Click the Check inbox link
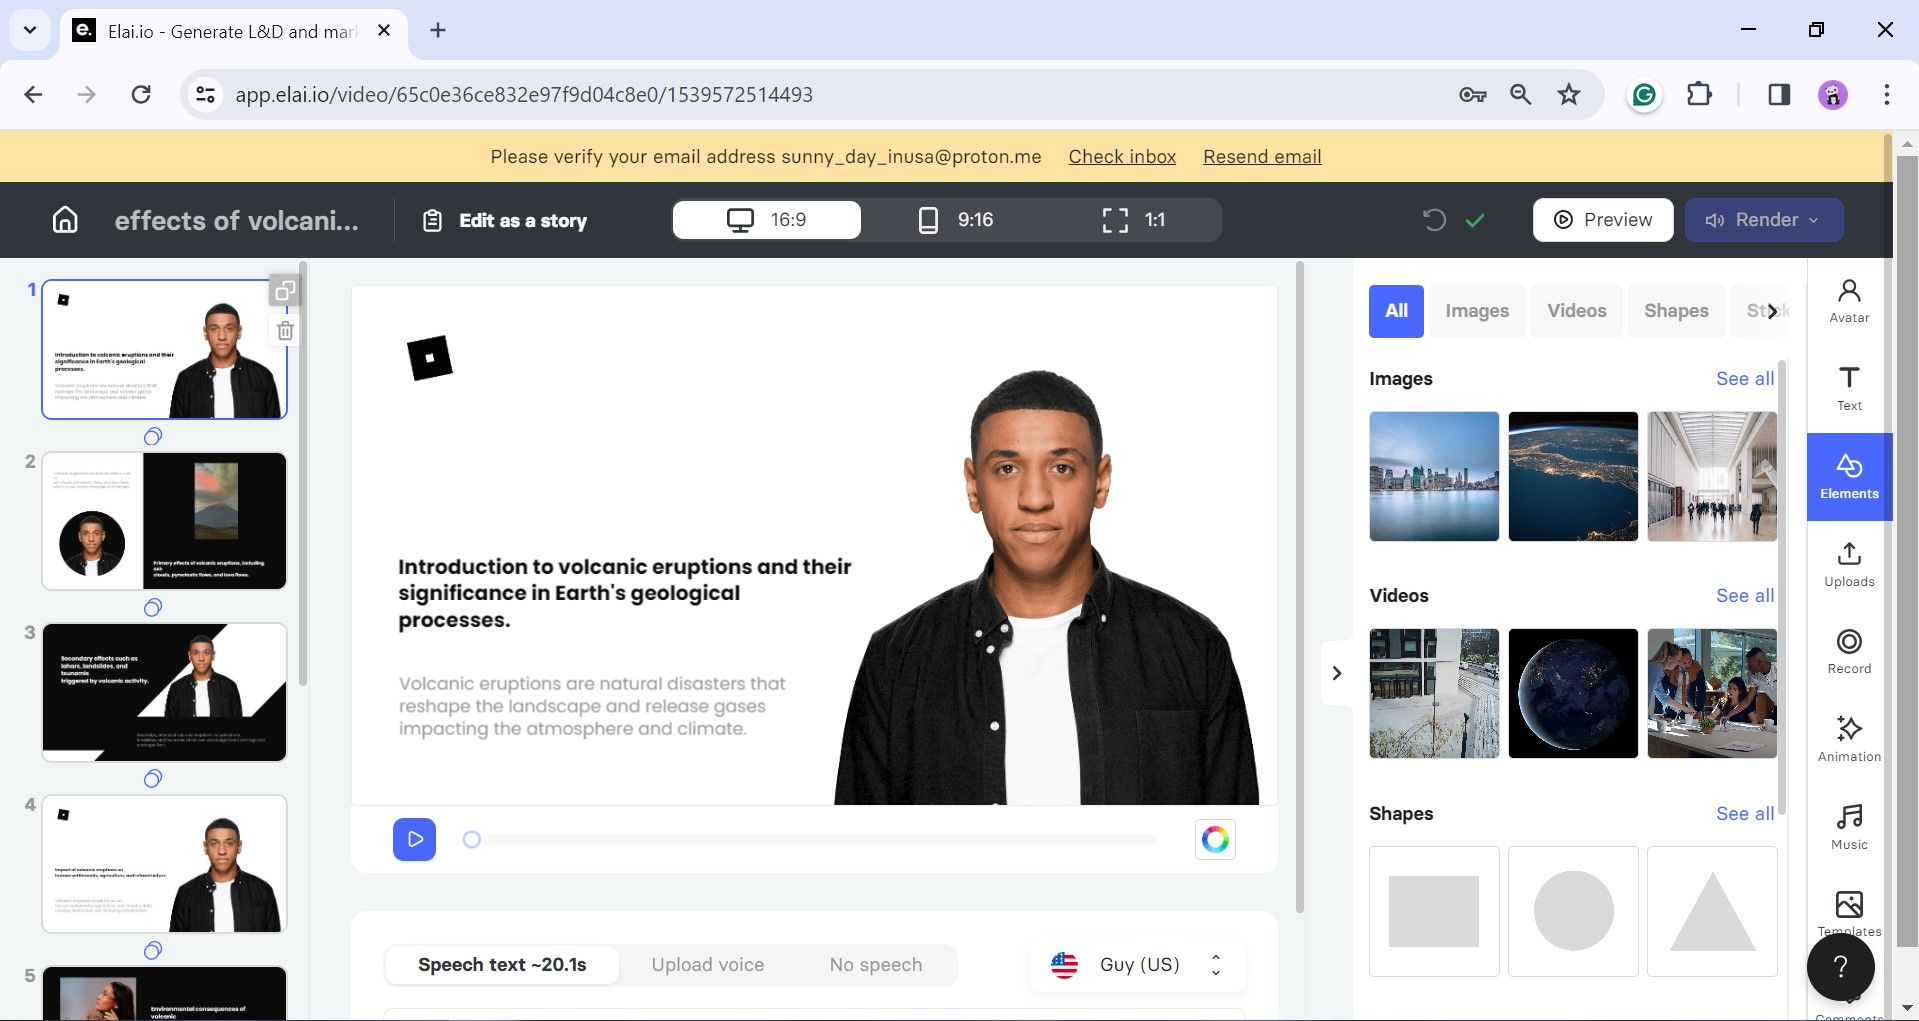The width and height of the screenshot is (1919, 1021). pyautogui.click(x=1122, y=157)
